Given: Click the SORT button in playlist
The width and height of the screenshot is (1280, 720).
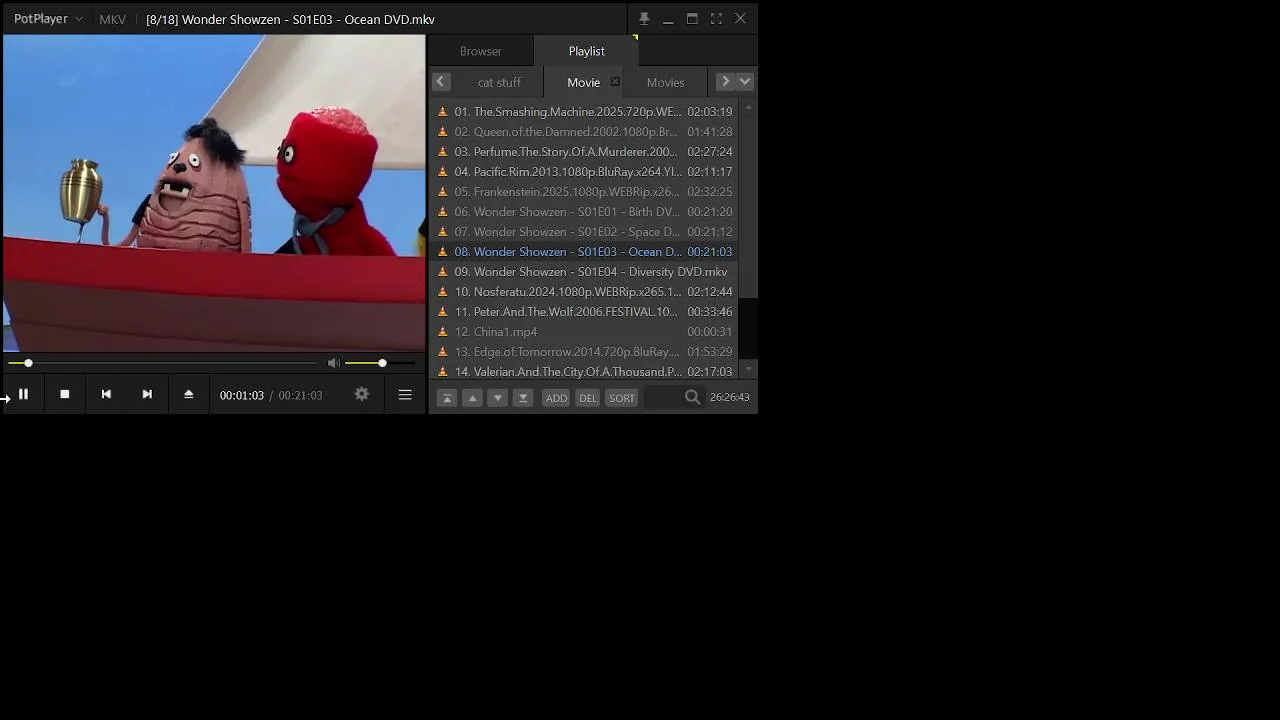Looking at the screenshot, I should [622, 398].
